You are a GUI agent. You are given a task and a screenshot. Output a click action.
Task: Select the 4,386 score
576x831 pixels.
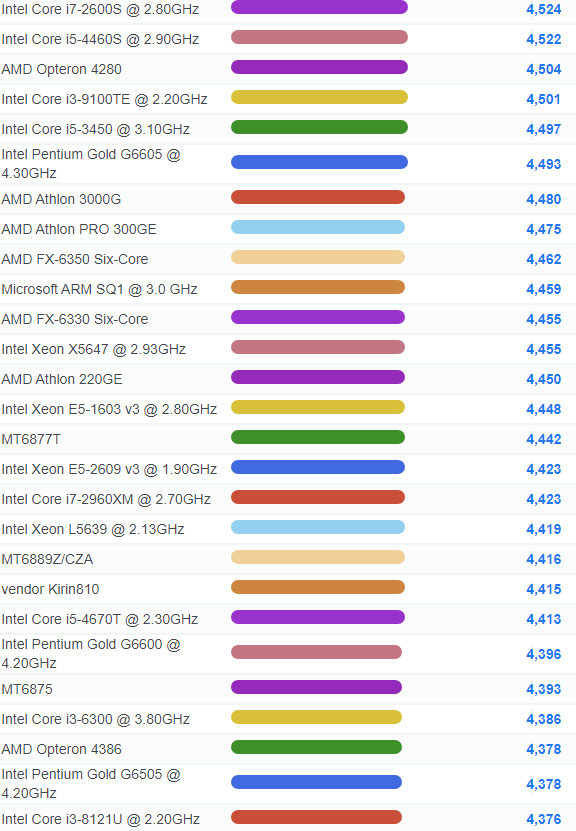pyautogui.click(x=543, y=719)
